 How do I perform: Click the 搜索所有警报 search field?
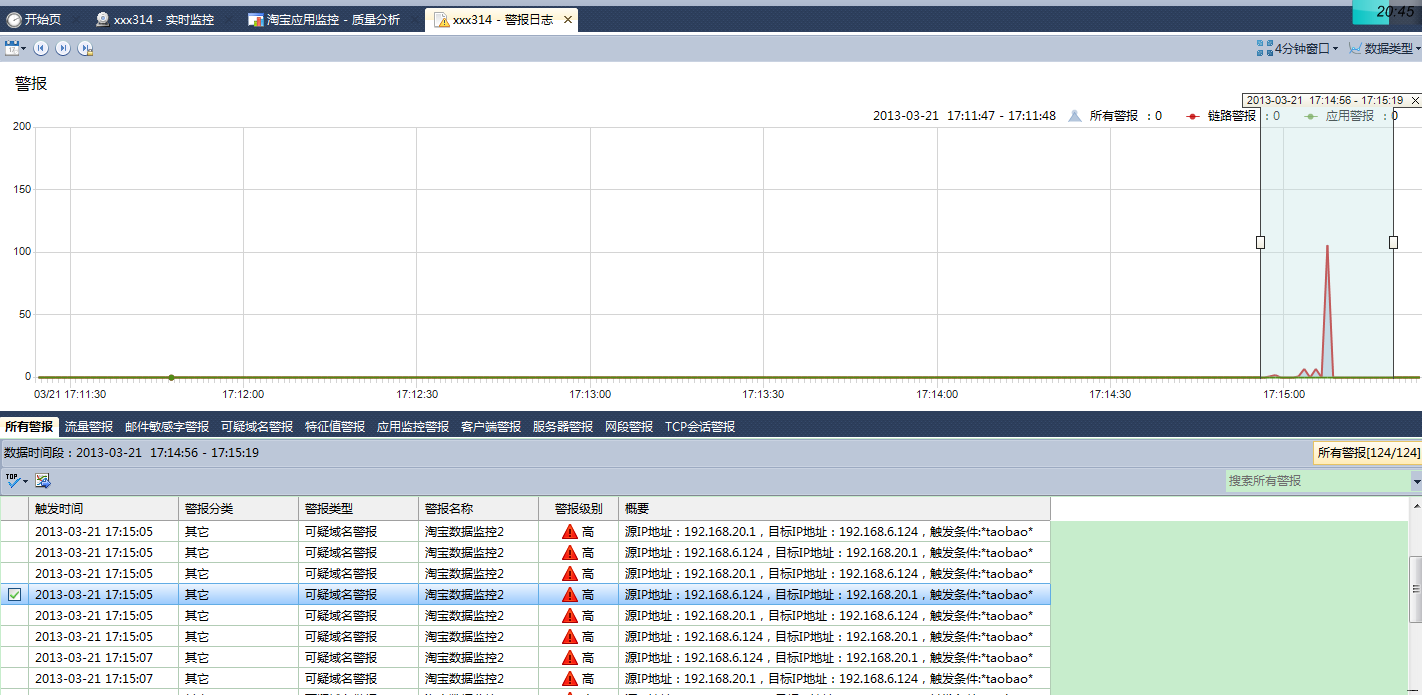1318,481
